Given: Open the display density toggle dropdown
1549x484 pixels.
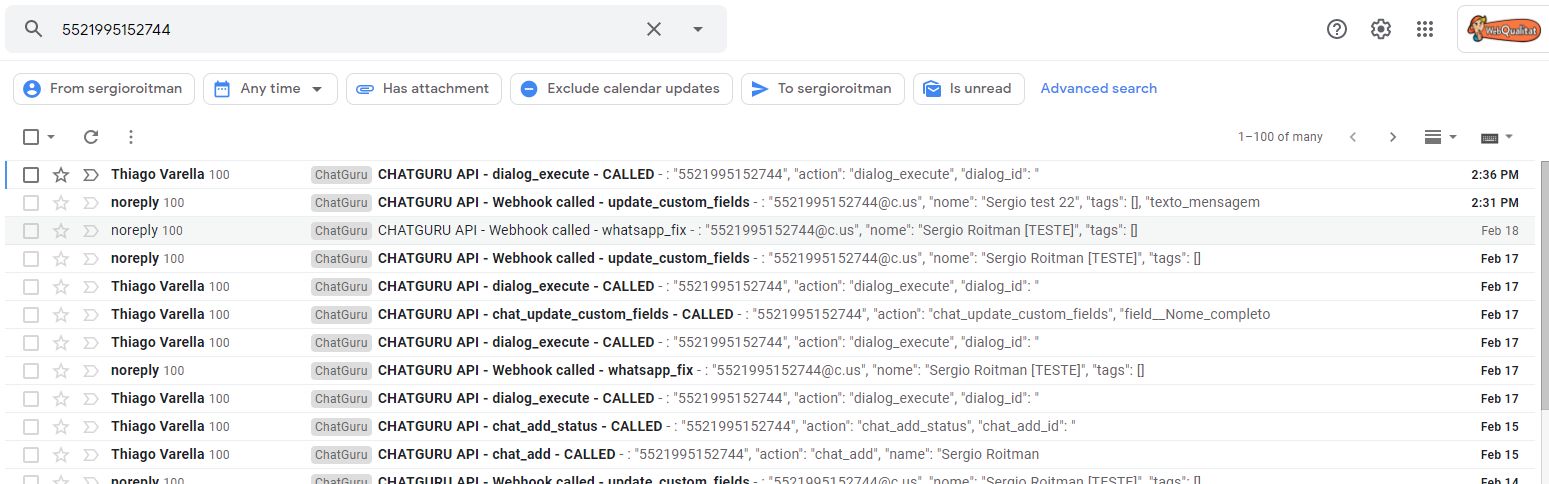Looking at the screenshot, I should coord(1440,137).
